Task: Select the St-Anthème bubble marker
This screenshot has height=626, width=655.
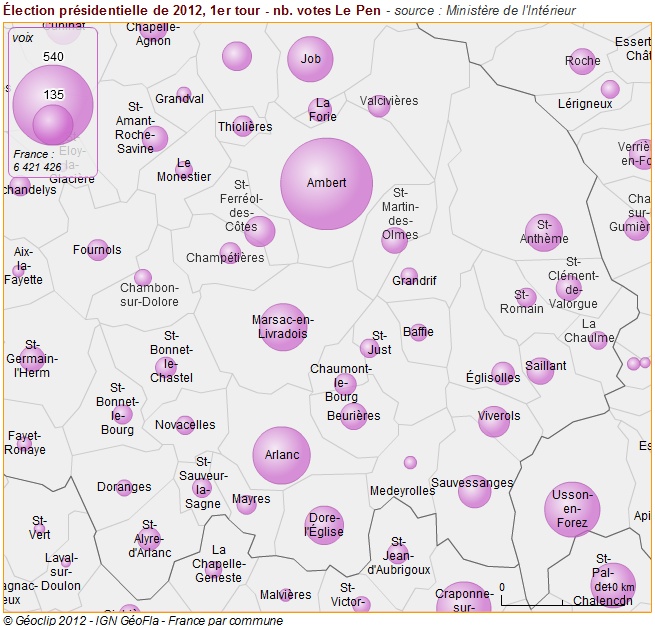Action: (544, 232)
